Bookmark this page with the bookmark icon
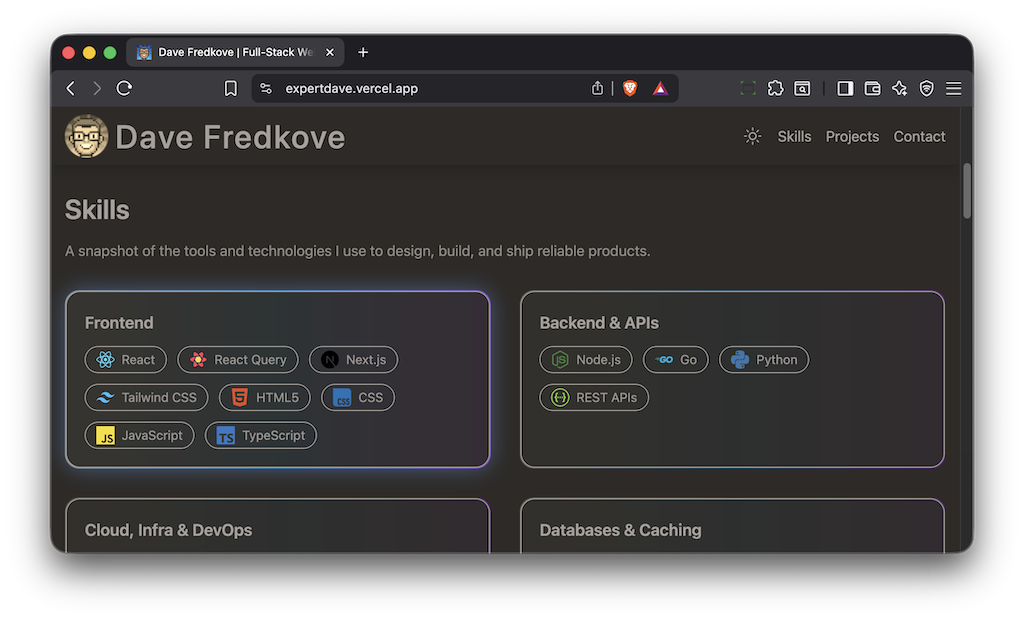This screenshot has height=620, width=1024. (231, 88)
